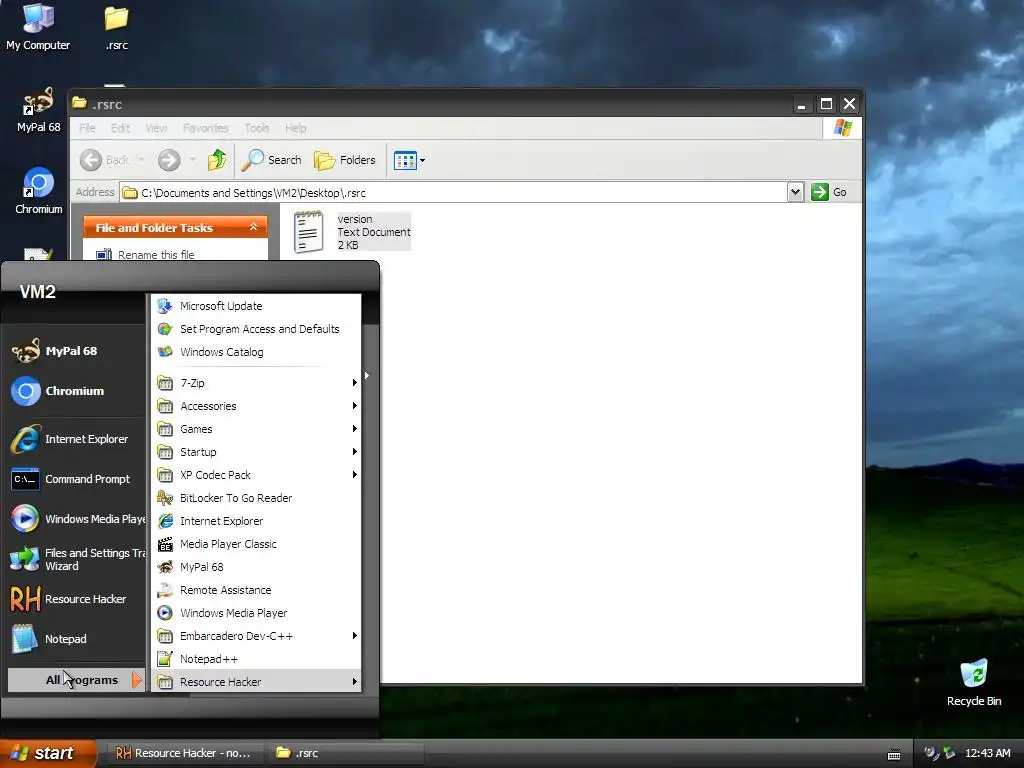
Task: Expand Resource Hacker submenu in All Programs
Action: (256, 682)
